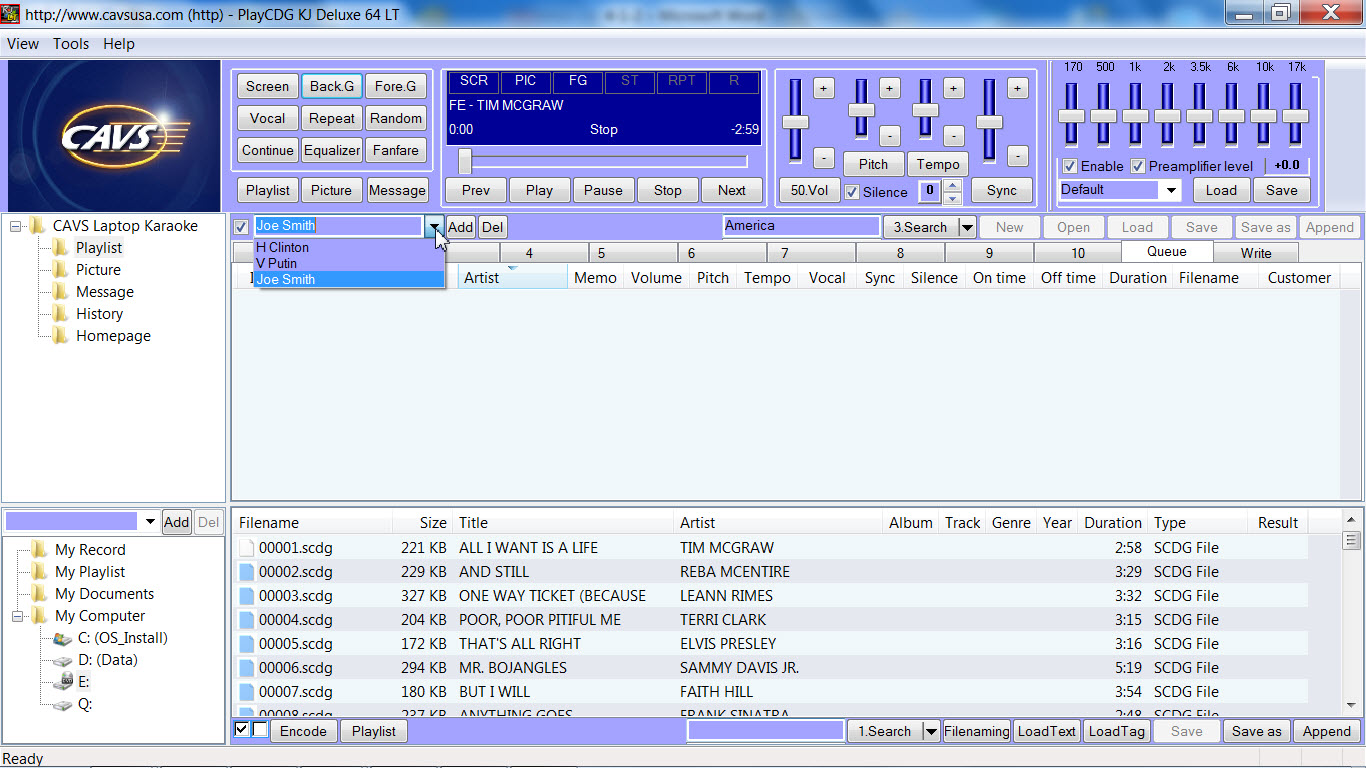Click the 170 Hz equalizer band slider
This screenshot has width=1366, height=768.
click(x=1072, y=115)
